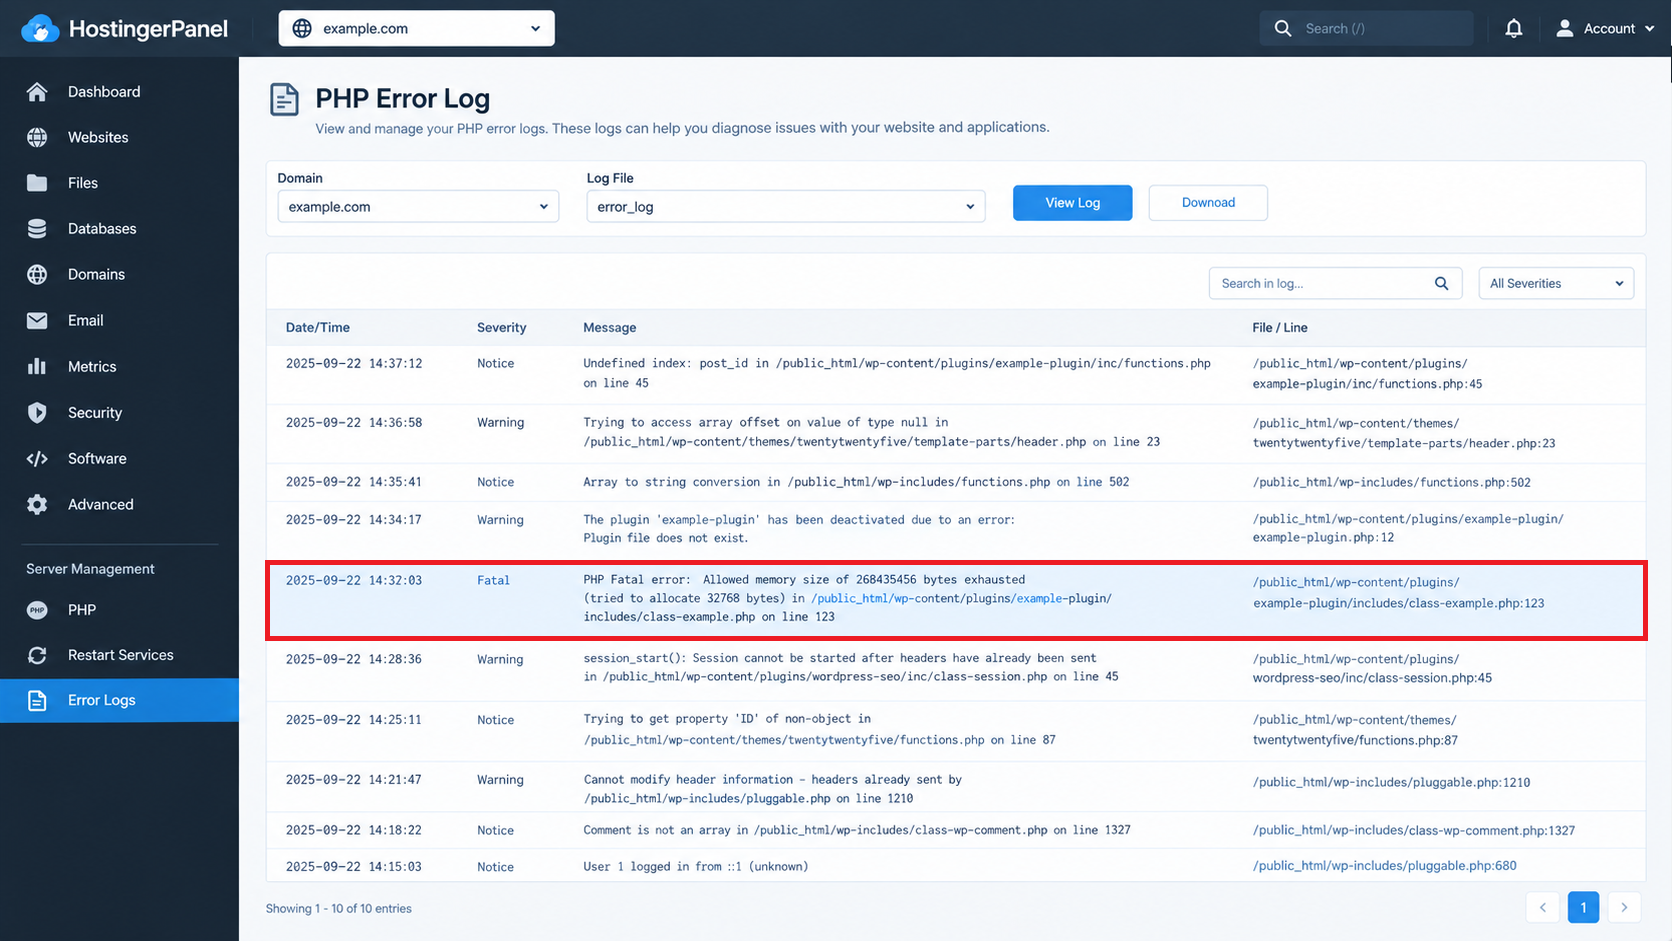
Task: Go to Restart Services label in the sidebar
Action: click(x=121, y=655)
